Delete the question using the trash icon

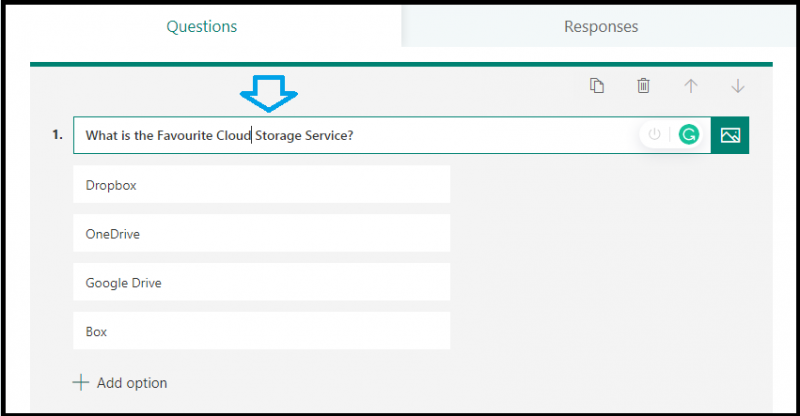pos(644,86)
